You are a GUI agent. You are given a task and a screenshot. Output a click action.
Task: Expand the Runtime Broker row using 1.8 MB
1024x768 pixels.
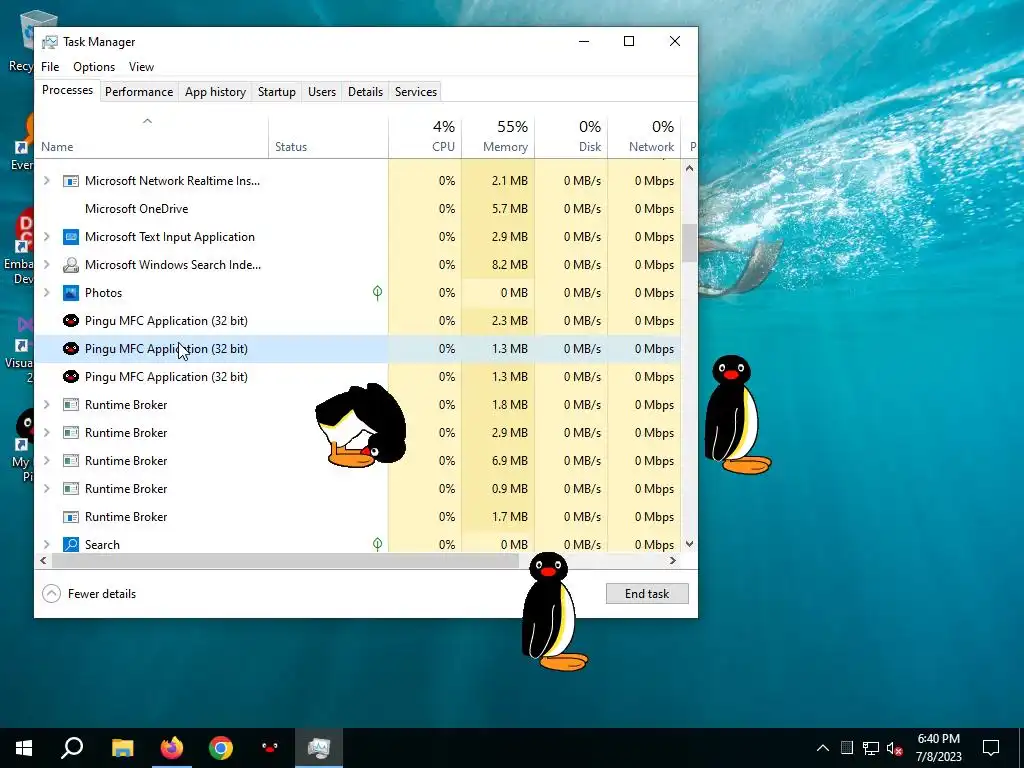[46, 404]
